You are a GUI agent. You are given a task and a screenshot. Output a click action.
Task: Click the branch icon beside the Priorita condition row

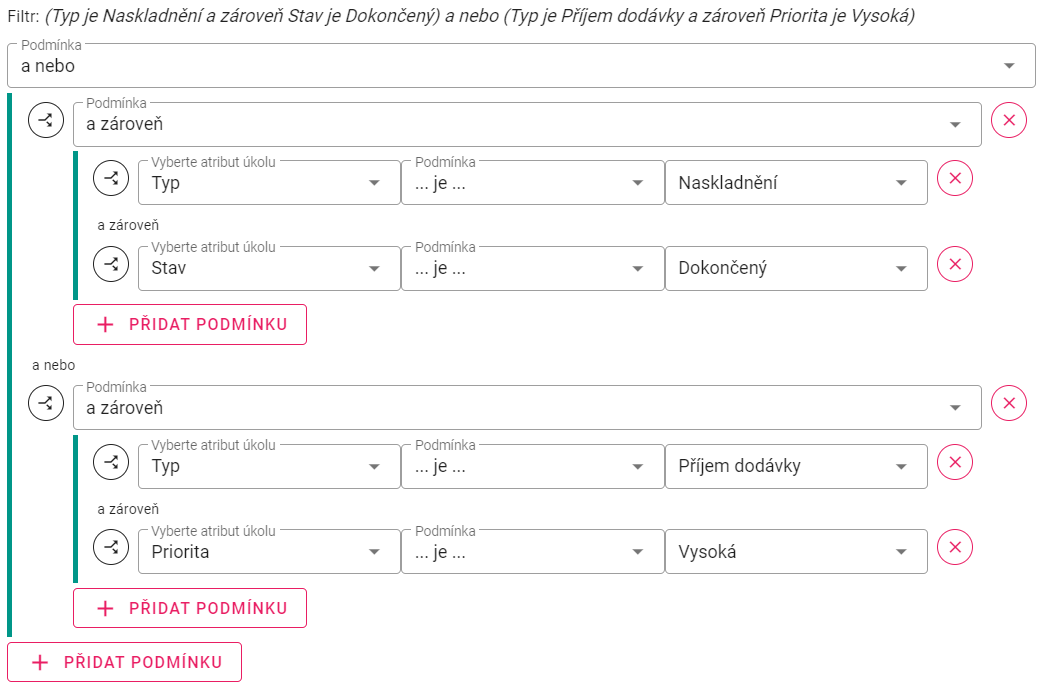click(110, 547)
